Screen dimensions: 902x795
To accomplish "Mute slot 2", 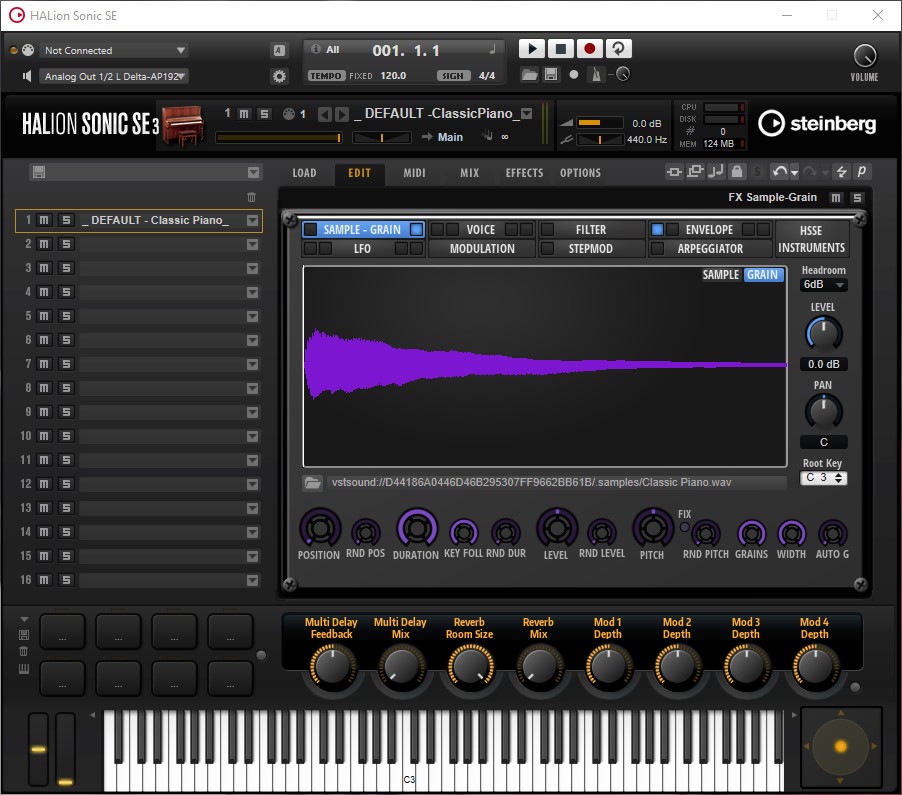I will pos(44,244).
